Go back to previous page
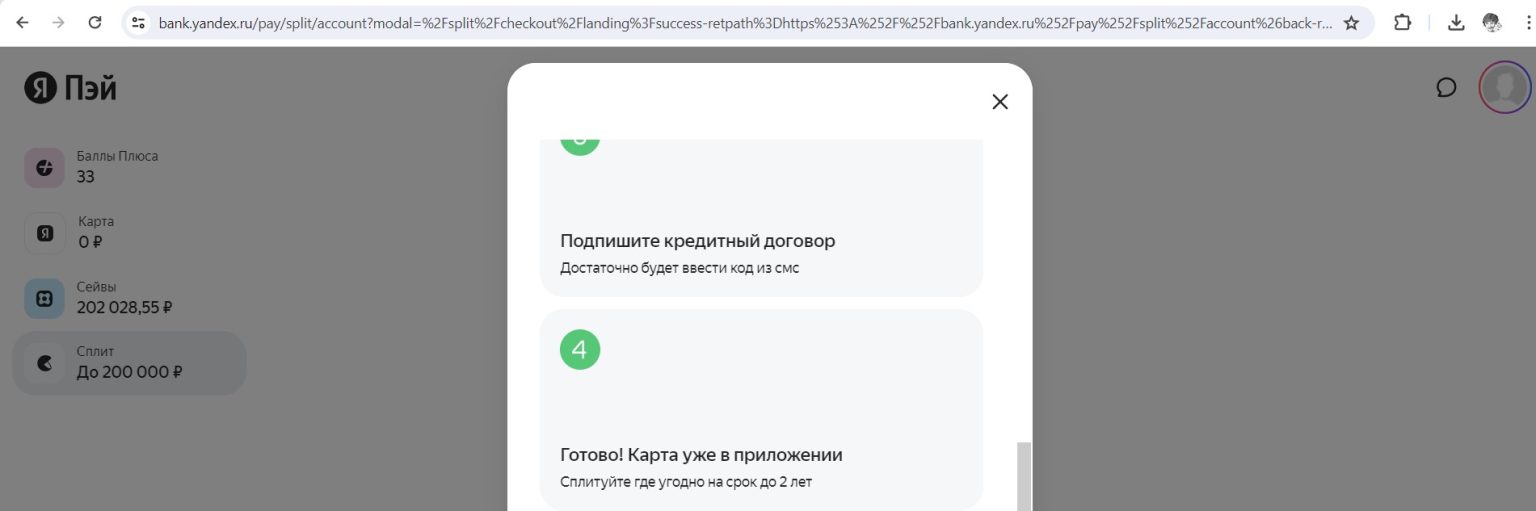The width and height of the screenshot is (1536, 511). click(x=22, y=22)
